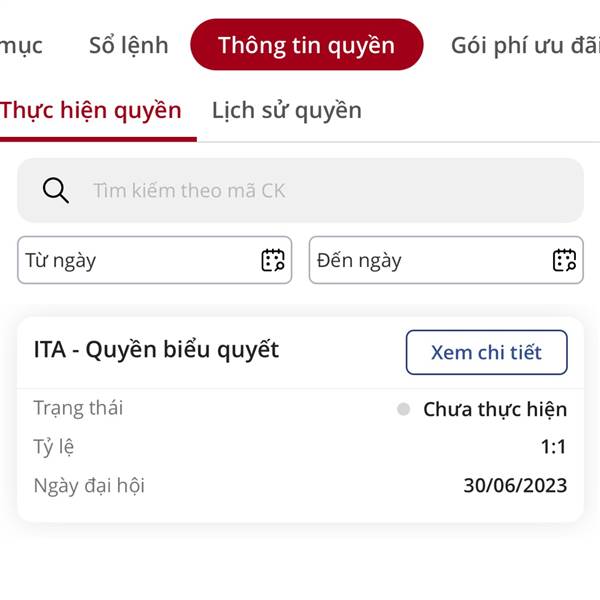The height and width of the screenshot is (600, 600).
Task: Click the Ngày đại hội label
Action: [89, 486]
